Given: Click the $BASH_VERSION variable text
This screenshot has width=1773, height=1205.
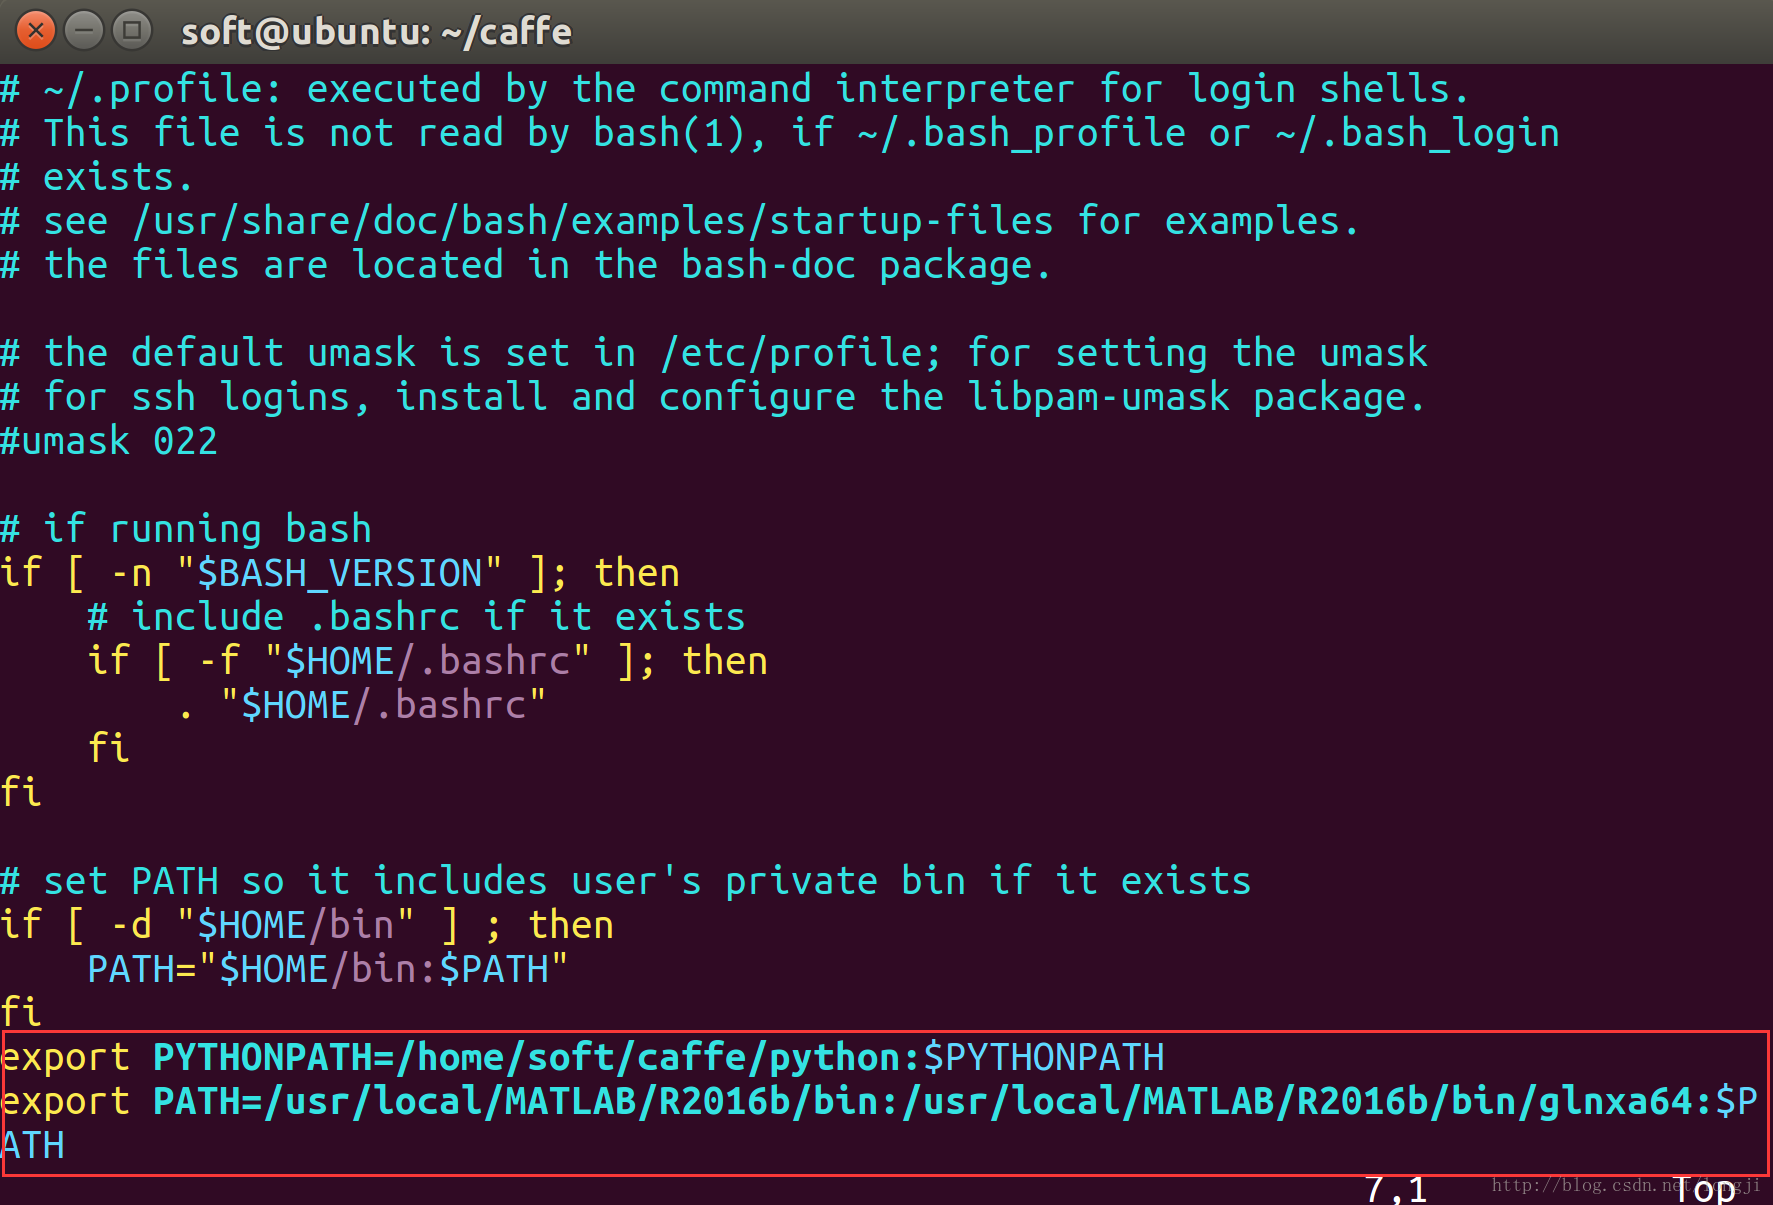Looking at the screenshot, I should [x=339, y=573].
